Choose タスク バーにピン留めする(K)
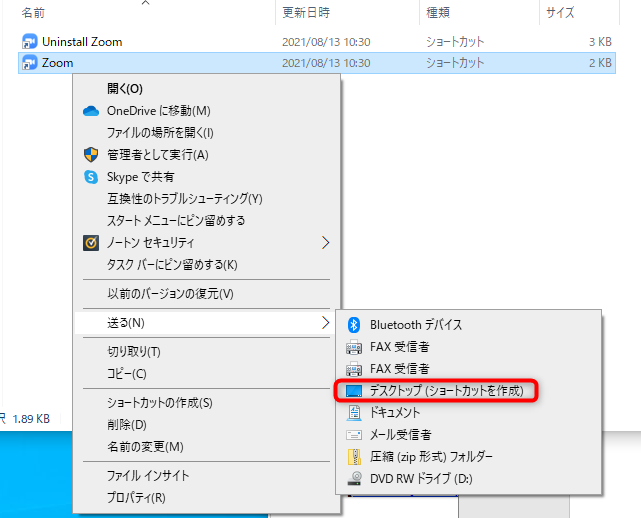 point(206,265)
